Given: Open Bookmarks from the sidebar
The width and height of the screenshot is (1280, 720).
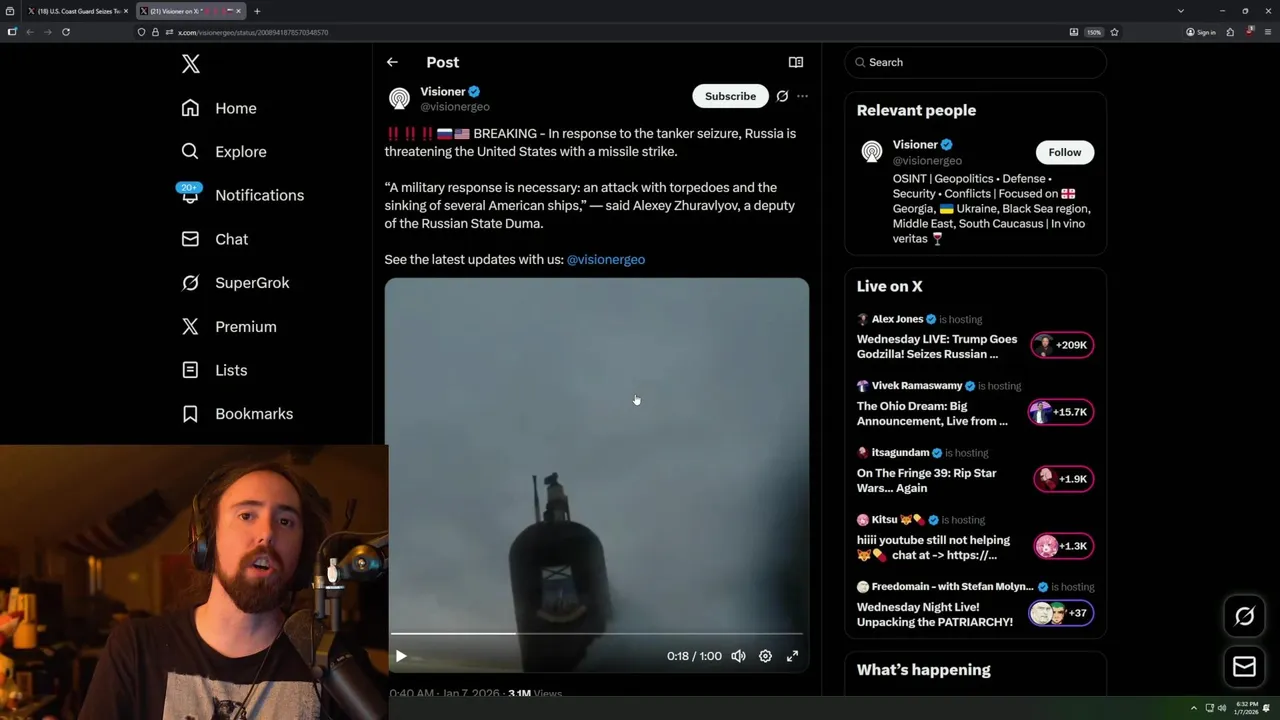Looking at the screenshot, I should (237, 414).
